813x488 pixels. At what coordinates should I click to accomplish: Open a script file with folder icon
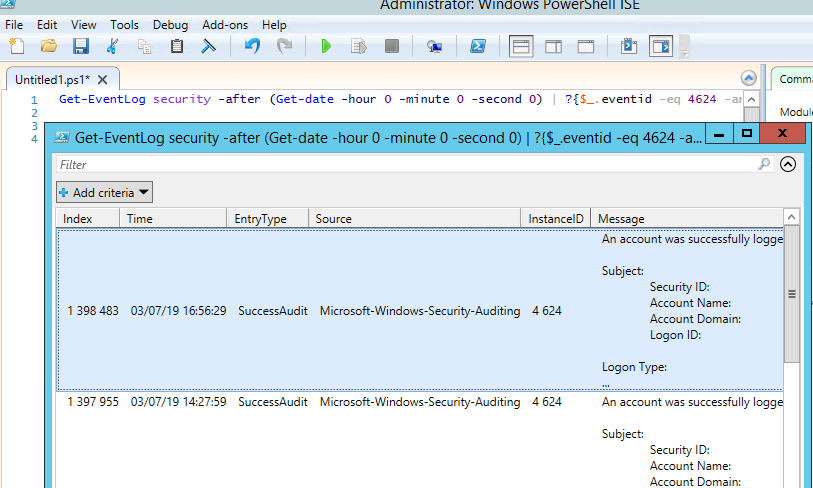pyautogui.click(x=49, y=47)
